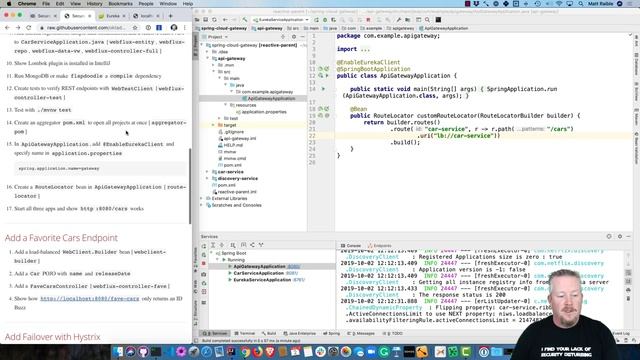Collapse the Spring Boot node in Services
The width and height of the screenshot is (640, 360).
(x=212, y=253)
